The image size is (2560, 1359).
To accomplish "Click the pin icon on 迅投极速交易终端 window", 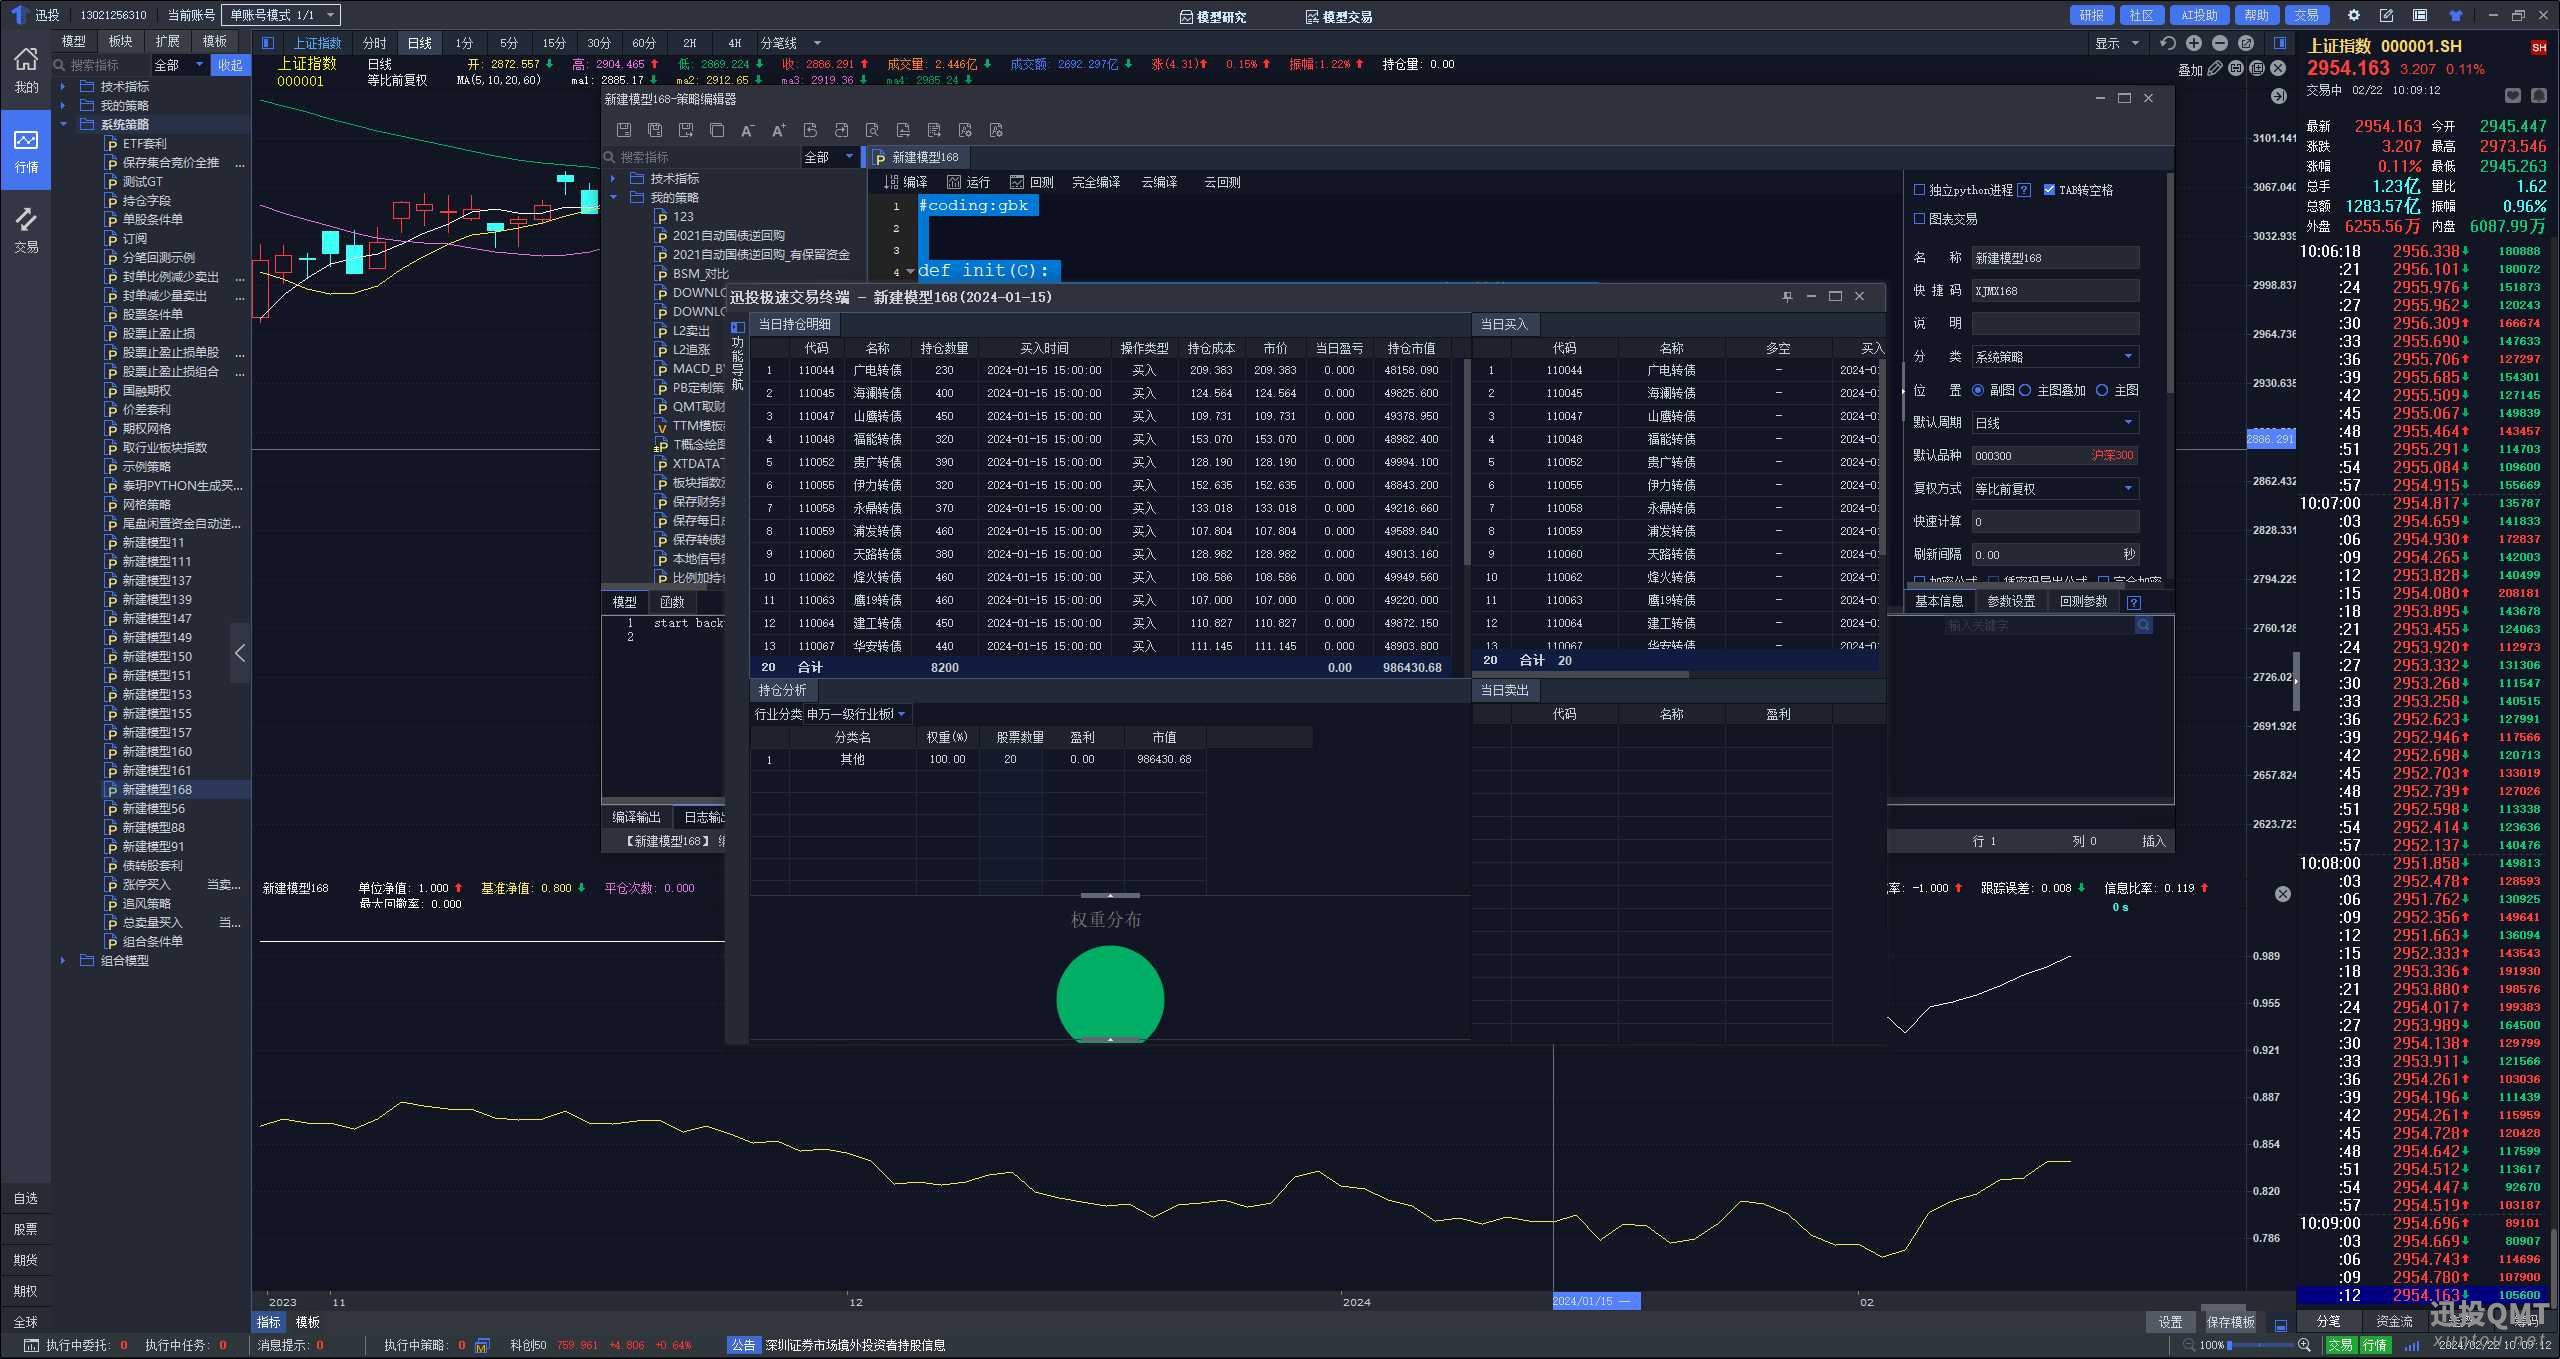I will pos(1787,297).
